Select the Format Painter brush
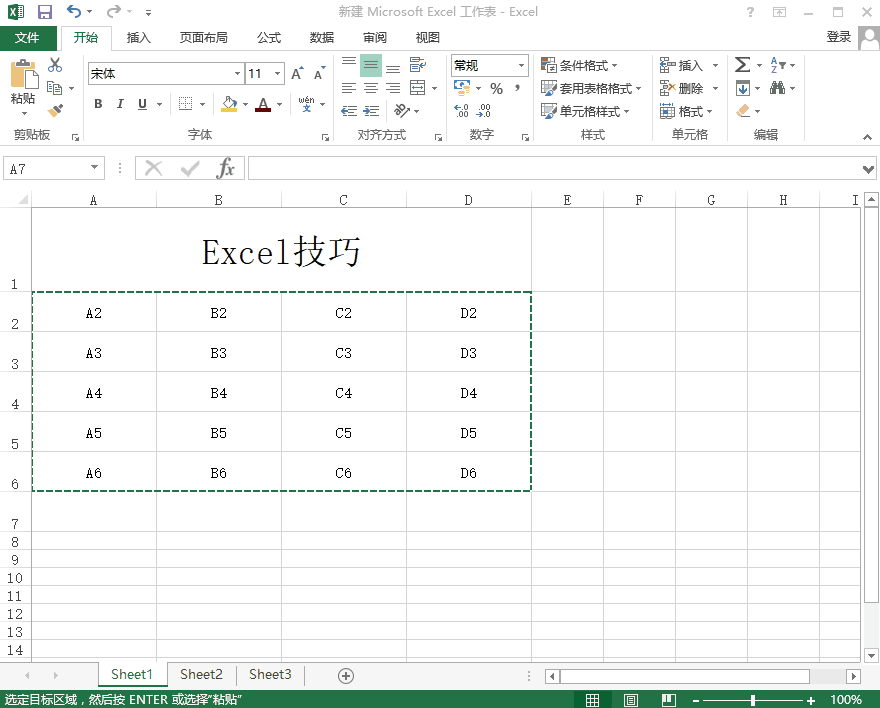Screen dimensions: 880x708 55,111
